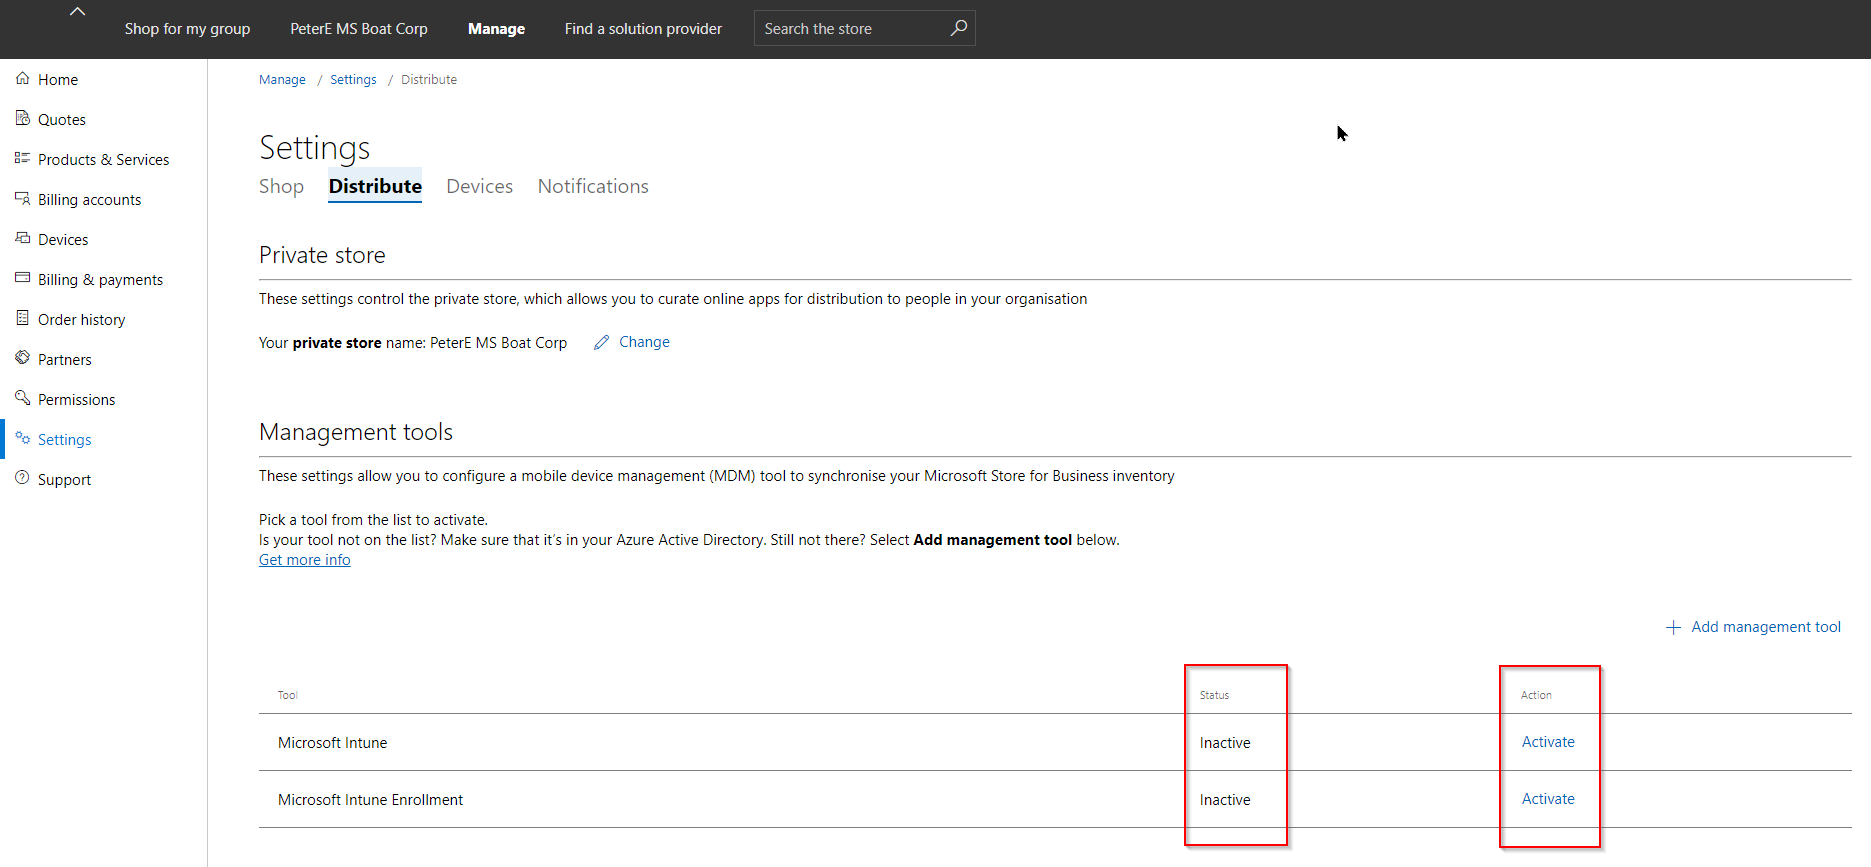
Task: Open Permissions in sidebar
Action: tap(76, 400)
